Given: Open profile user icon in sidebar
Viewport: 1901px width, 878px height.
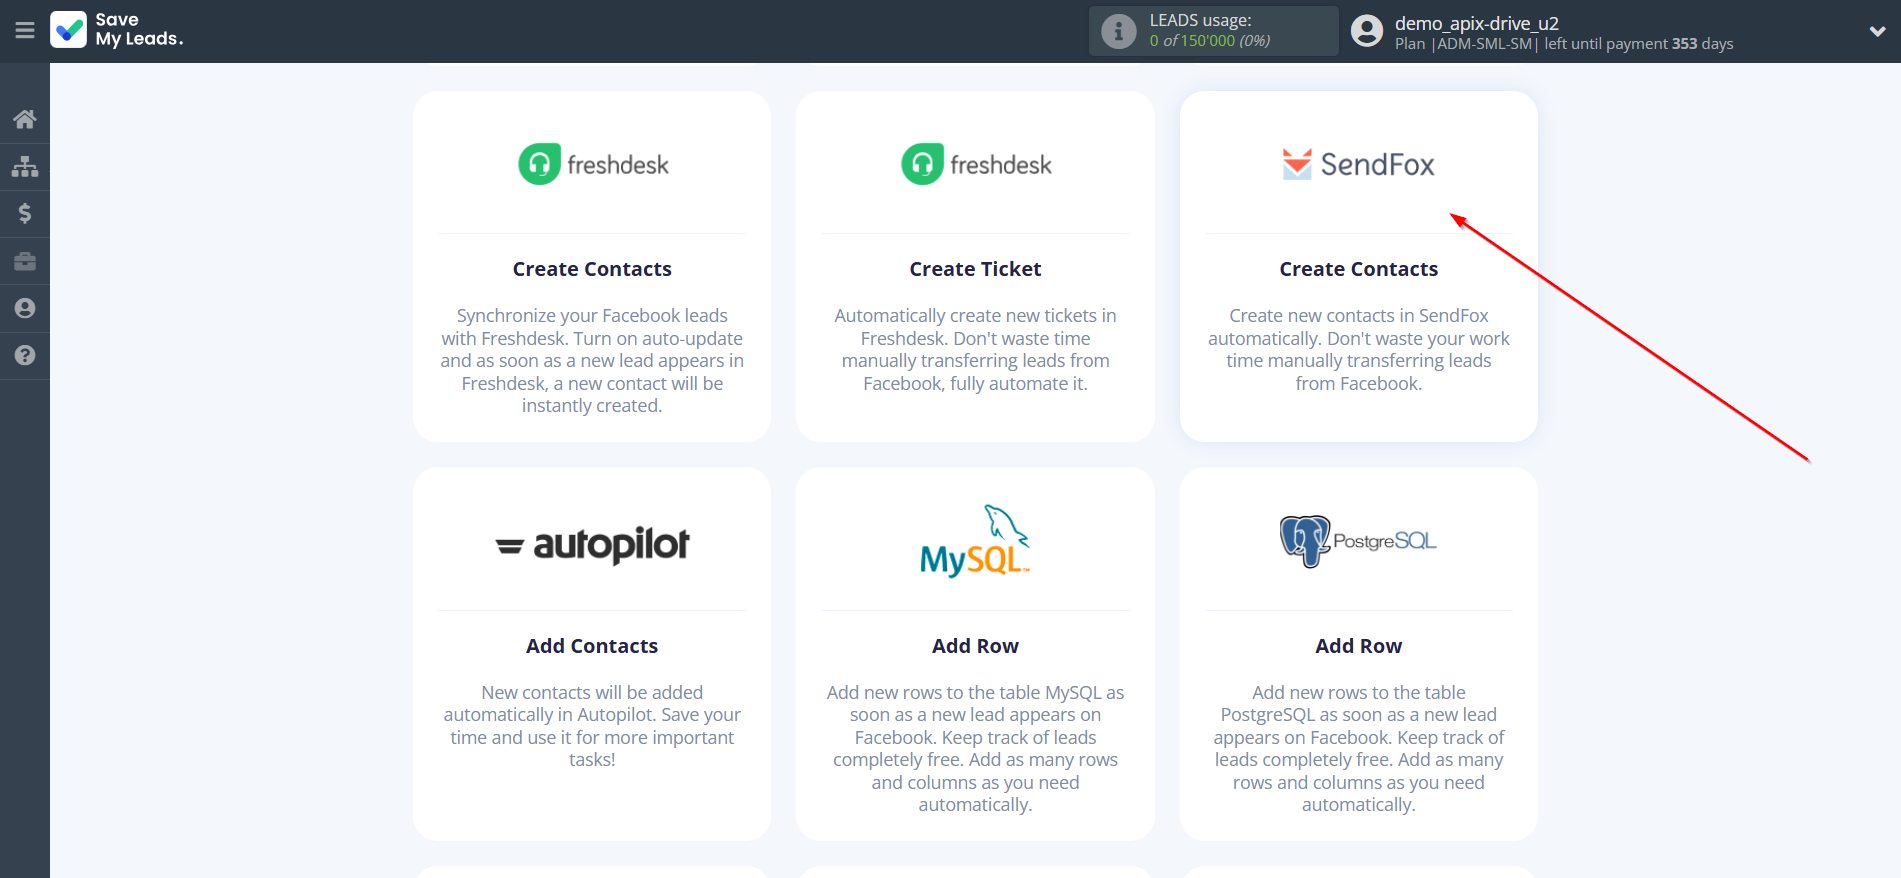Looking at the screenshot, I should [25, 308].
